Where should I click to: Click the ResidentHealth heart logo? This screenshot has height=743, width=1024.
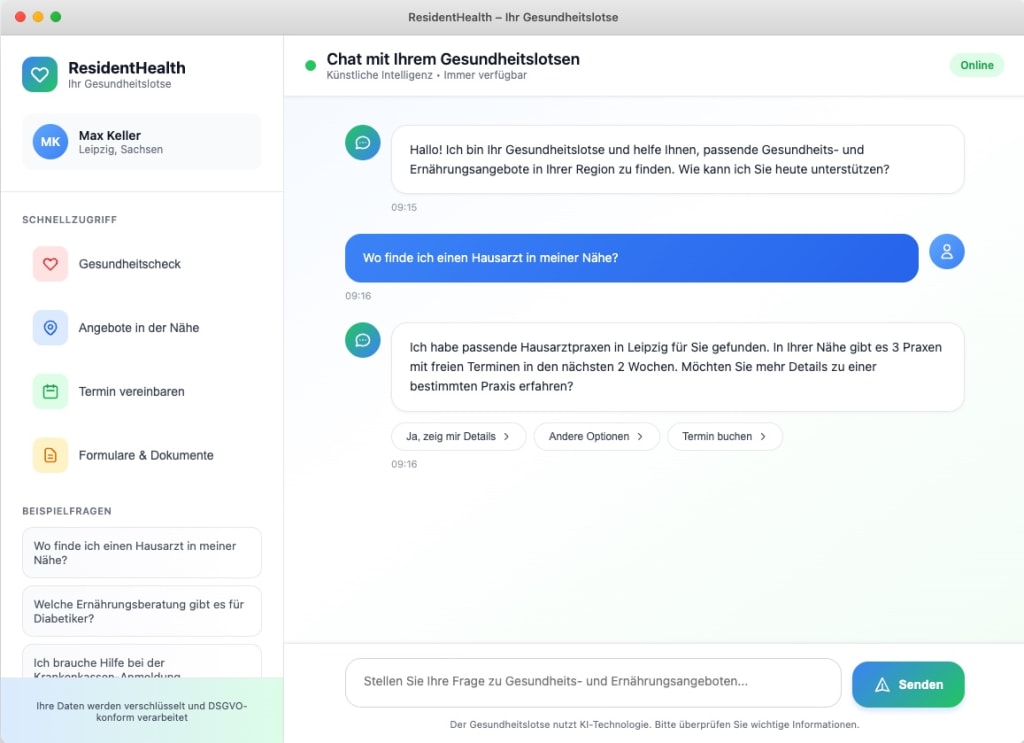click(39, 74)
